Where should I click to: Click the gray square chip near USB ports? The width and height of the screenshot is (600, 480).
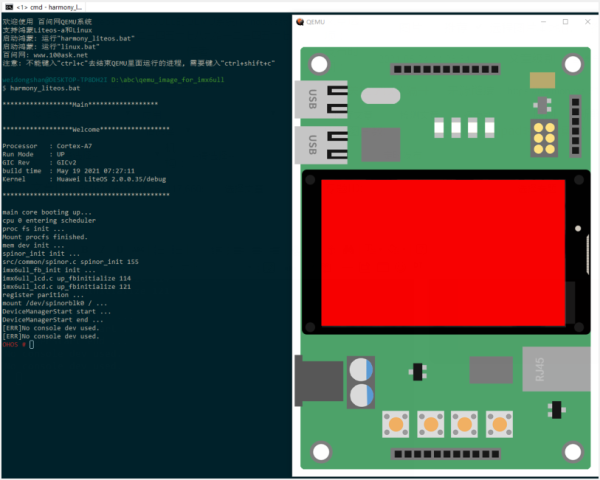[x=381, y=144]
